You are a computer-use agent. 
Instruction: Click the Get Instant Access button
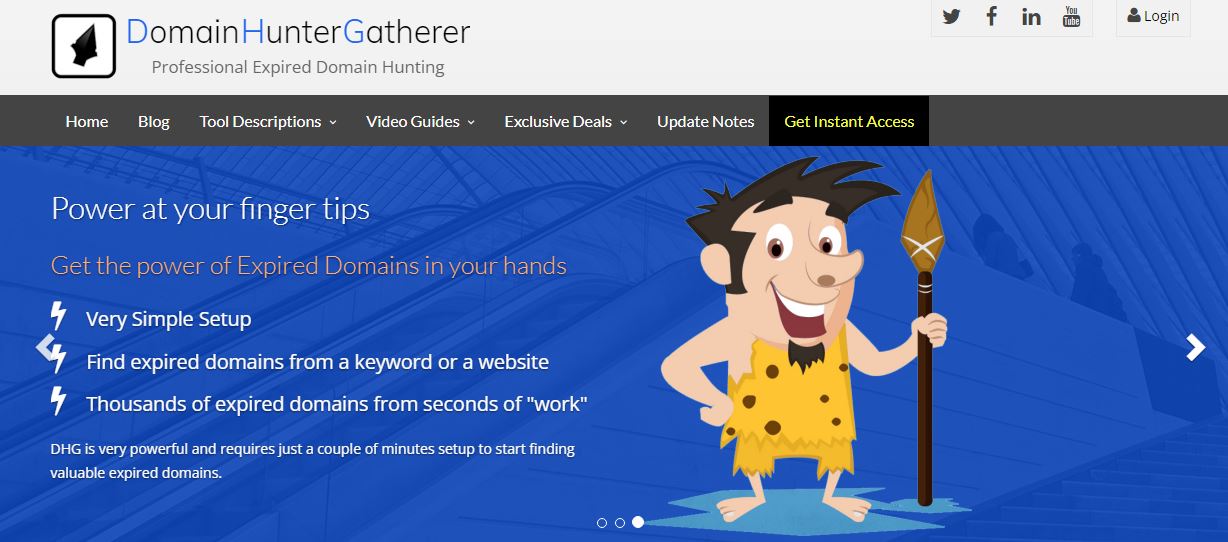click(x=849, y=121)
